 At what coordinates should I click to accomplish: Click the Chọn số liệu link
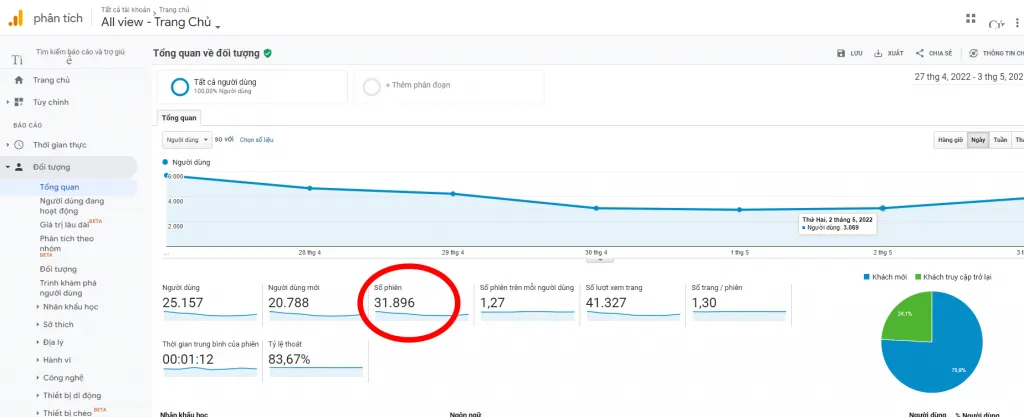tap(257, 140)
